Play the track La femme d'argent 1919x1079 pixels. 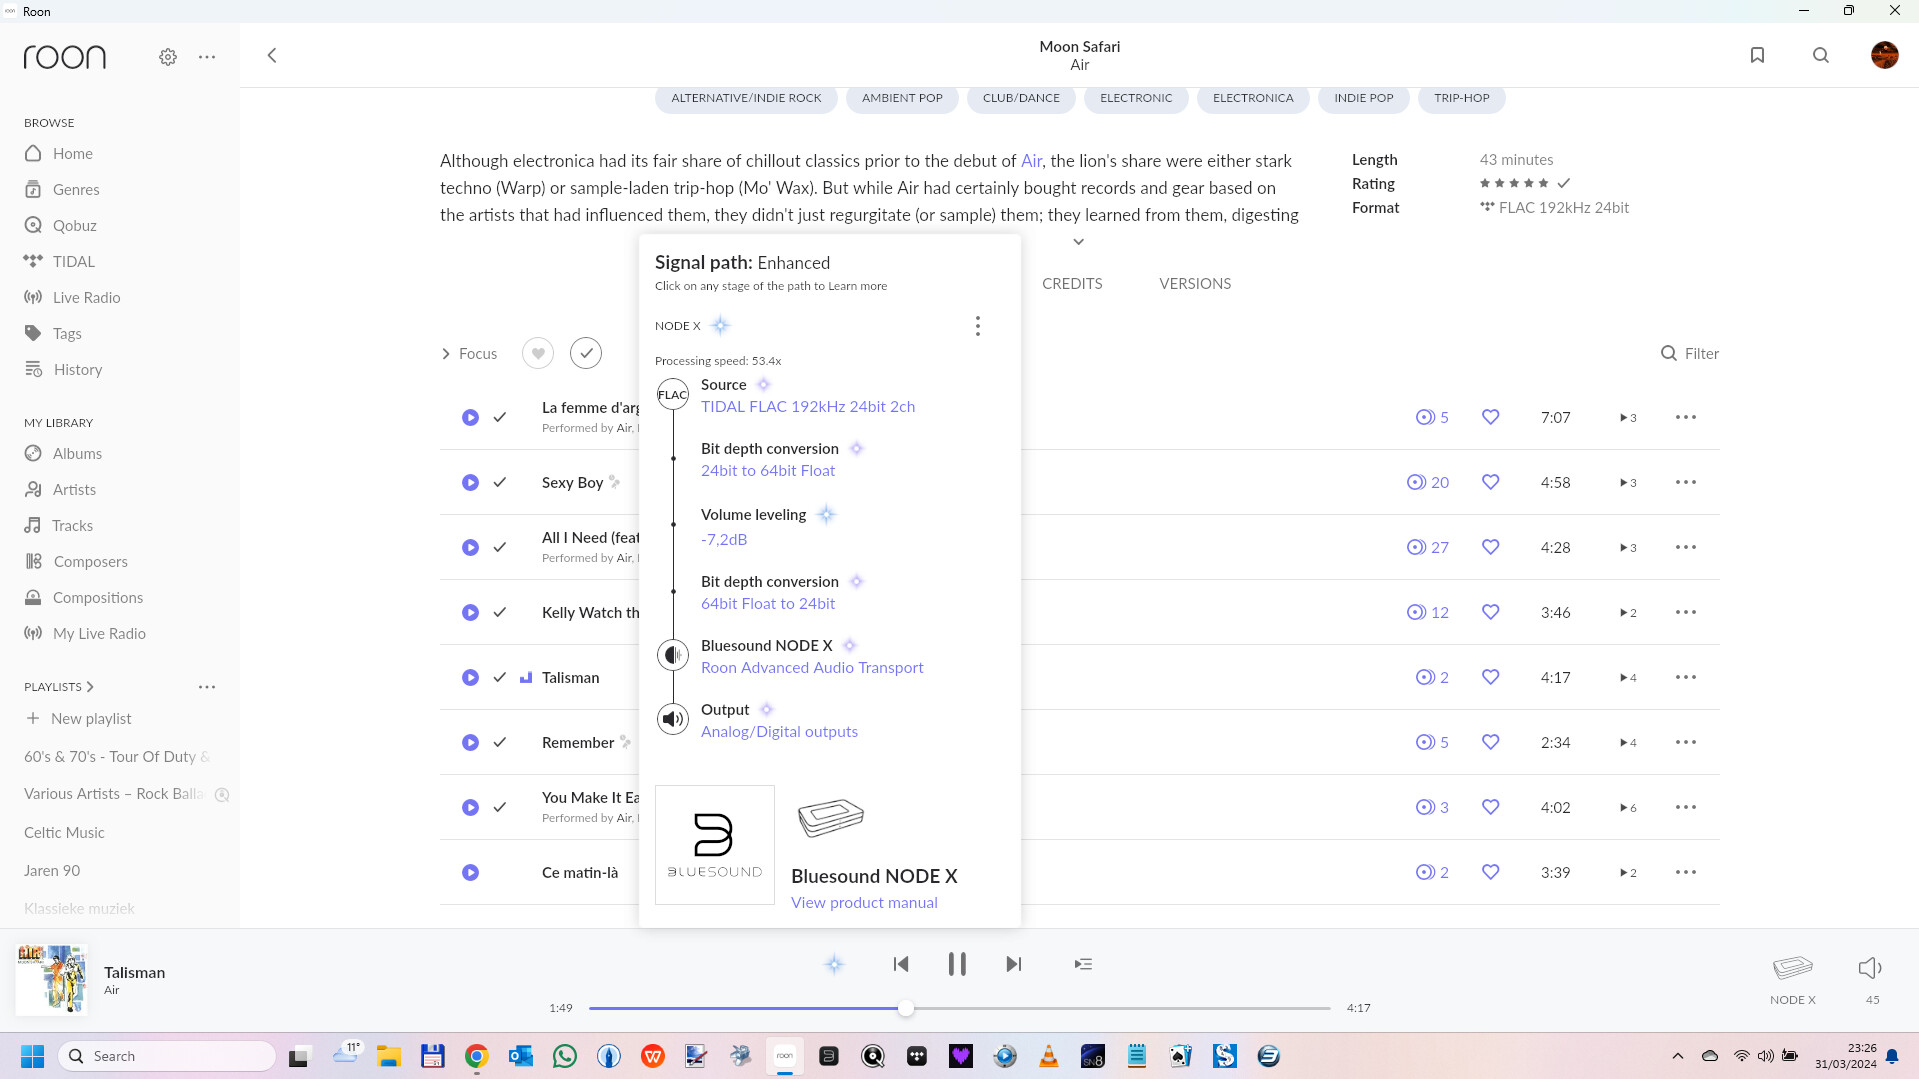470,417
